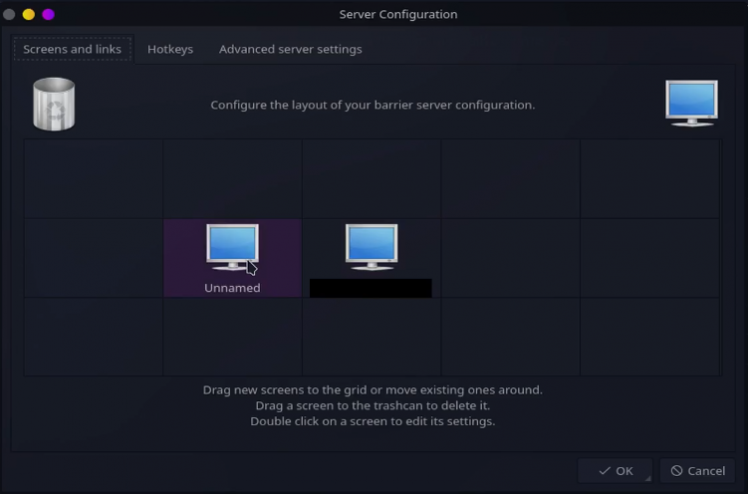Select the new screen monitor icon at top right
The width and height of the screenshot is (748, 494).
tap(691, 103)
